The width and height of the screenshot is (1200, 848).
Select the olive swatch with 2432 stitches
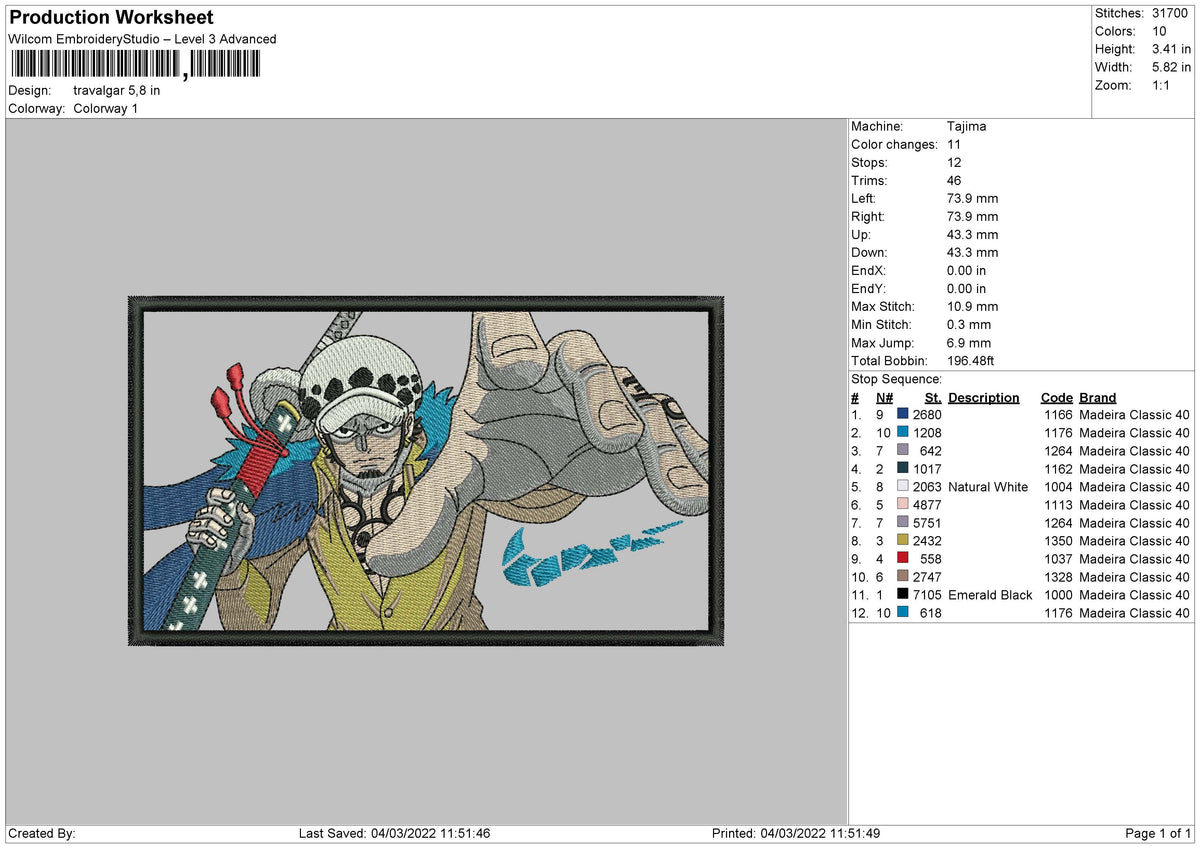click(x=903, y=541)
